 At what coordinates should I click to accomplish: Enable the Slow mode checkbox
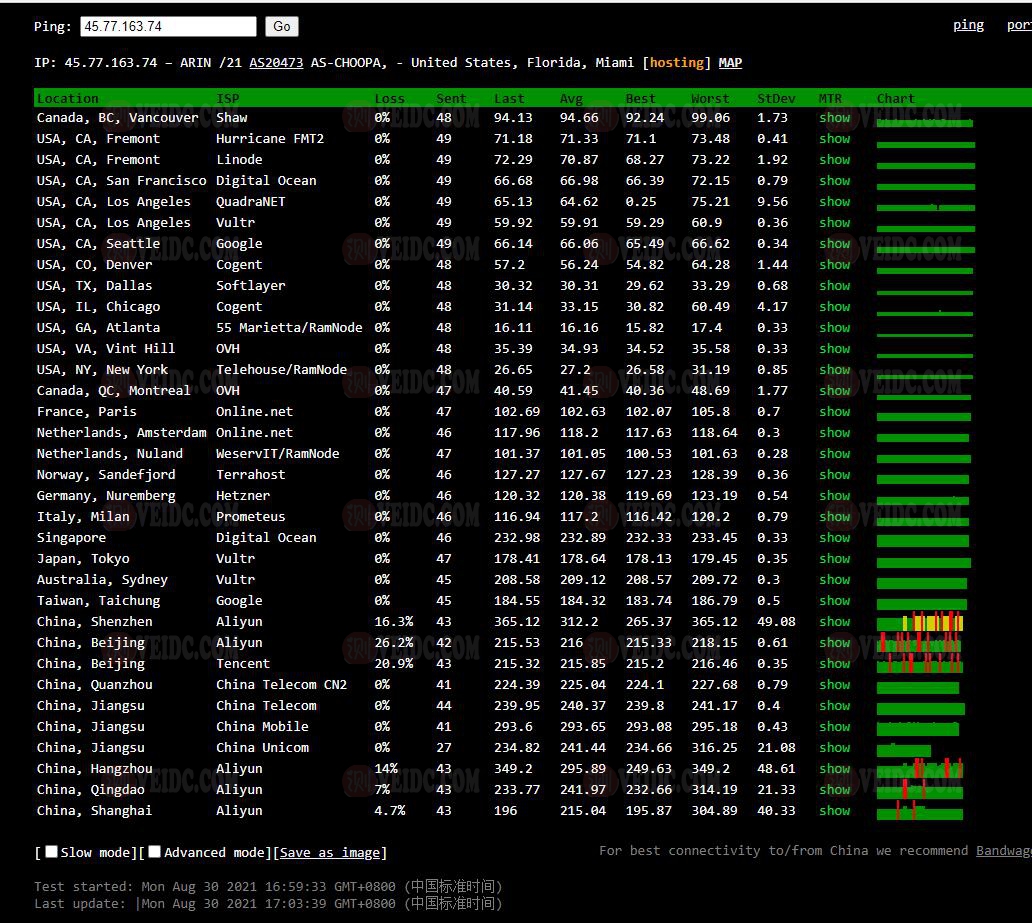point(52,852)
